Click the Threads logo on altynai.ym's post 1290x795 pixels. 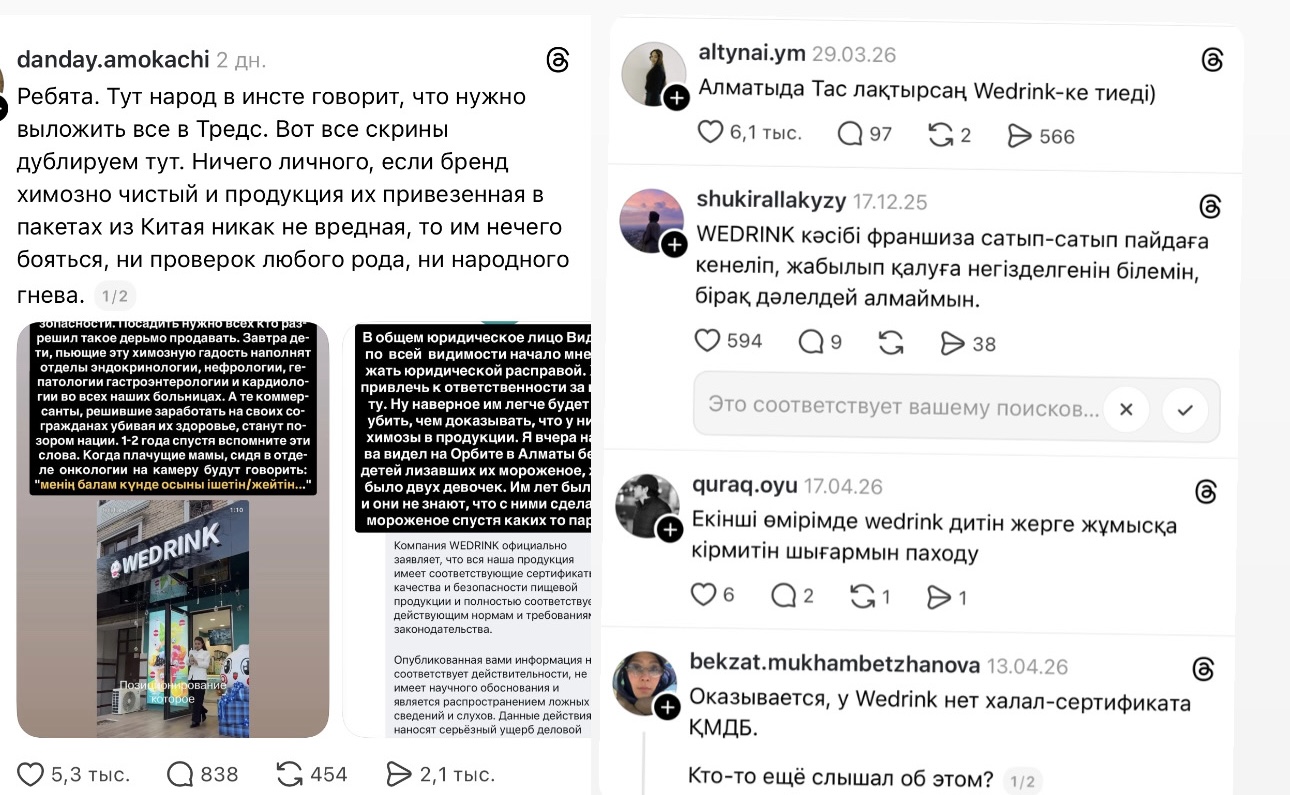pyautogui.click(x=1212, y=60)
